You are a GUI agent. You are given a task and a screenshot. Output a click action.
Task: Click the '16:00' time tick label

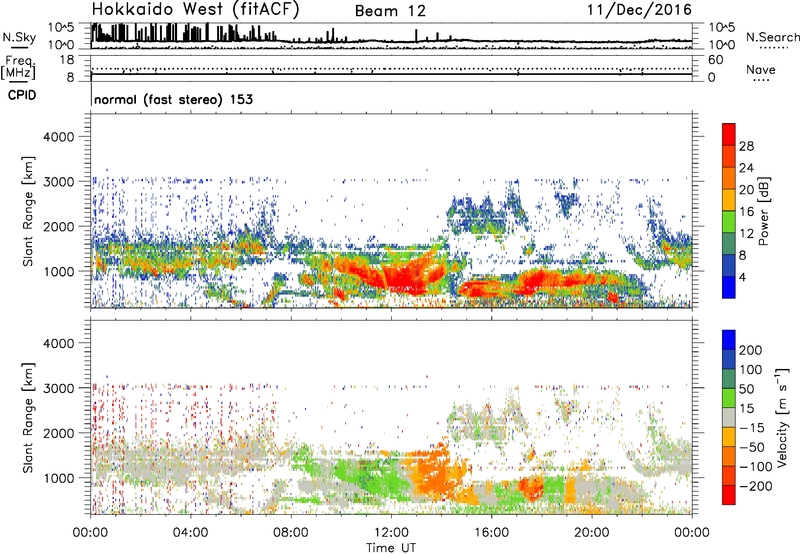(x=491, y=533)
